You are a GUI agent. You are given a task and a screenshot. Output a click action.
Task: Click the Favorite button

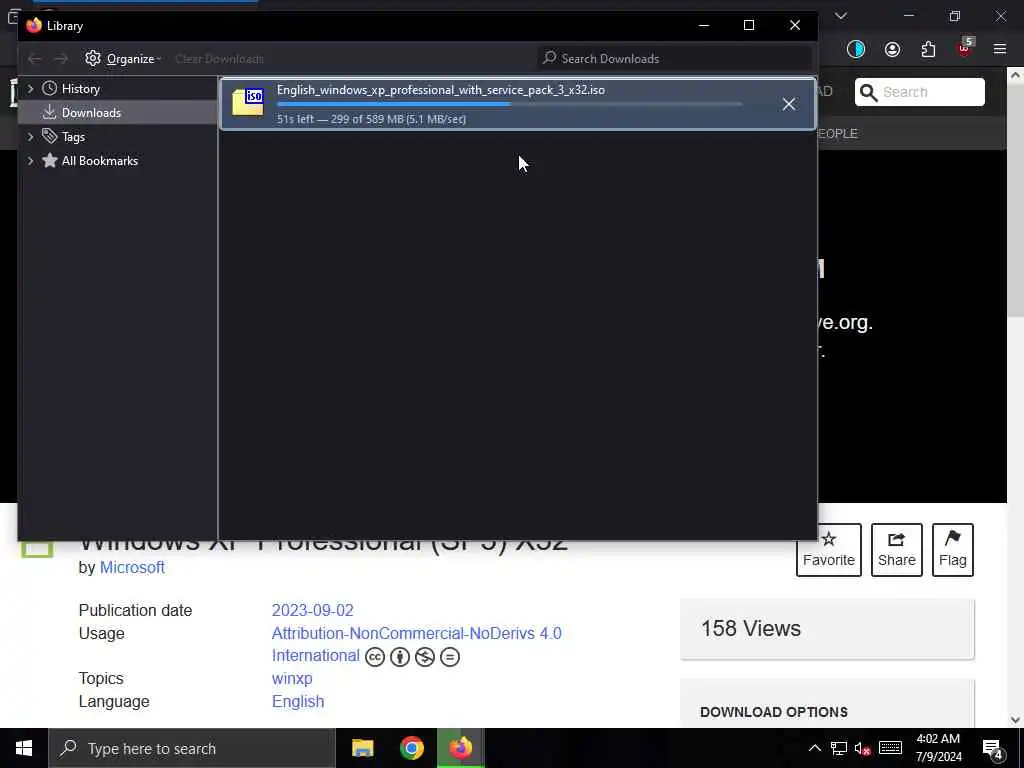[x=829, y=550]
